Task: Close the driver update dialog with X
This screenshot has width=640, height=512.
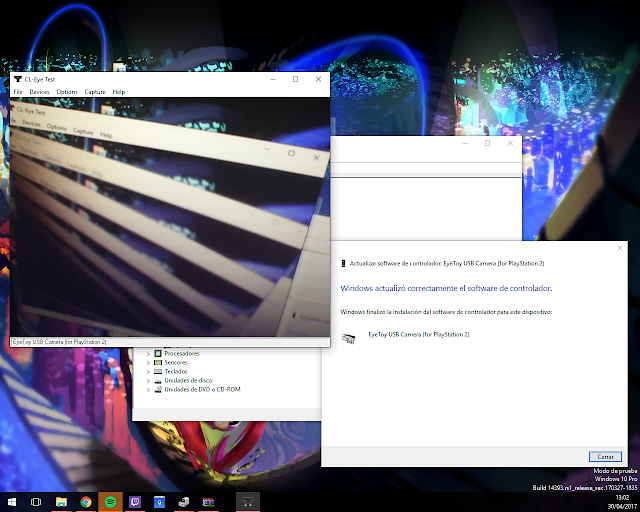Action: pyautogui.click(x=620, y=248)
